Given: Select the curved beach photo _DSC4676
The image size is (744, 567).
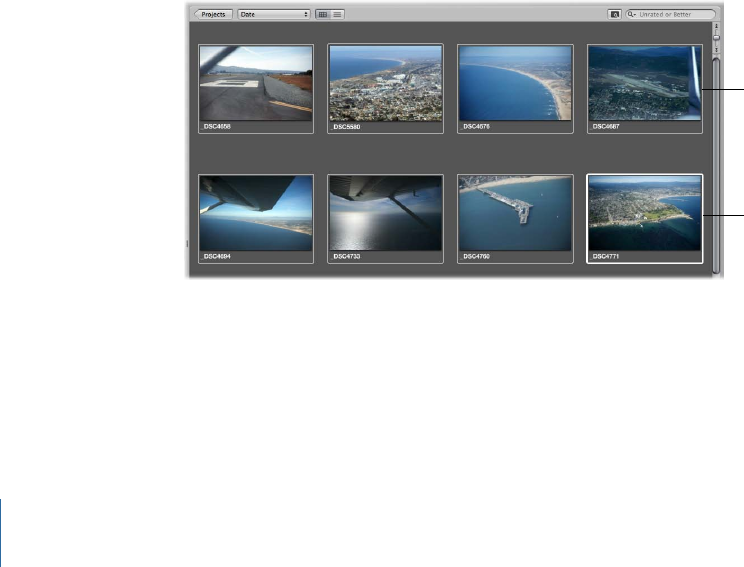Looking at the screenshot, I should point(515,83).
